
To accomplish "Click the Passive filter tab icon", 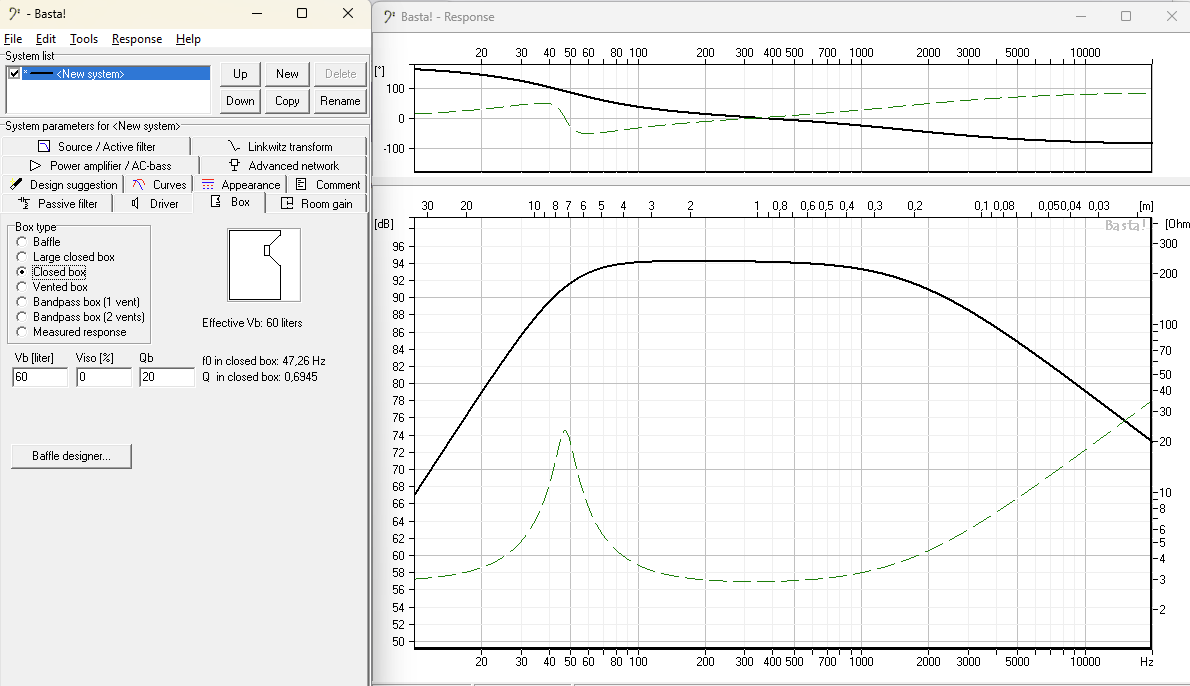I will [x=24, y=203].
